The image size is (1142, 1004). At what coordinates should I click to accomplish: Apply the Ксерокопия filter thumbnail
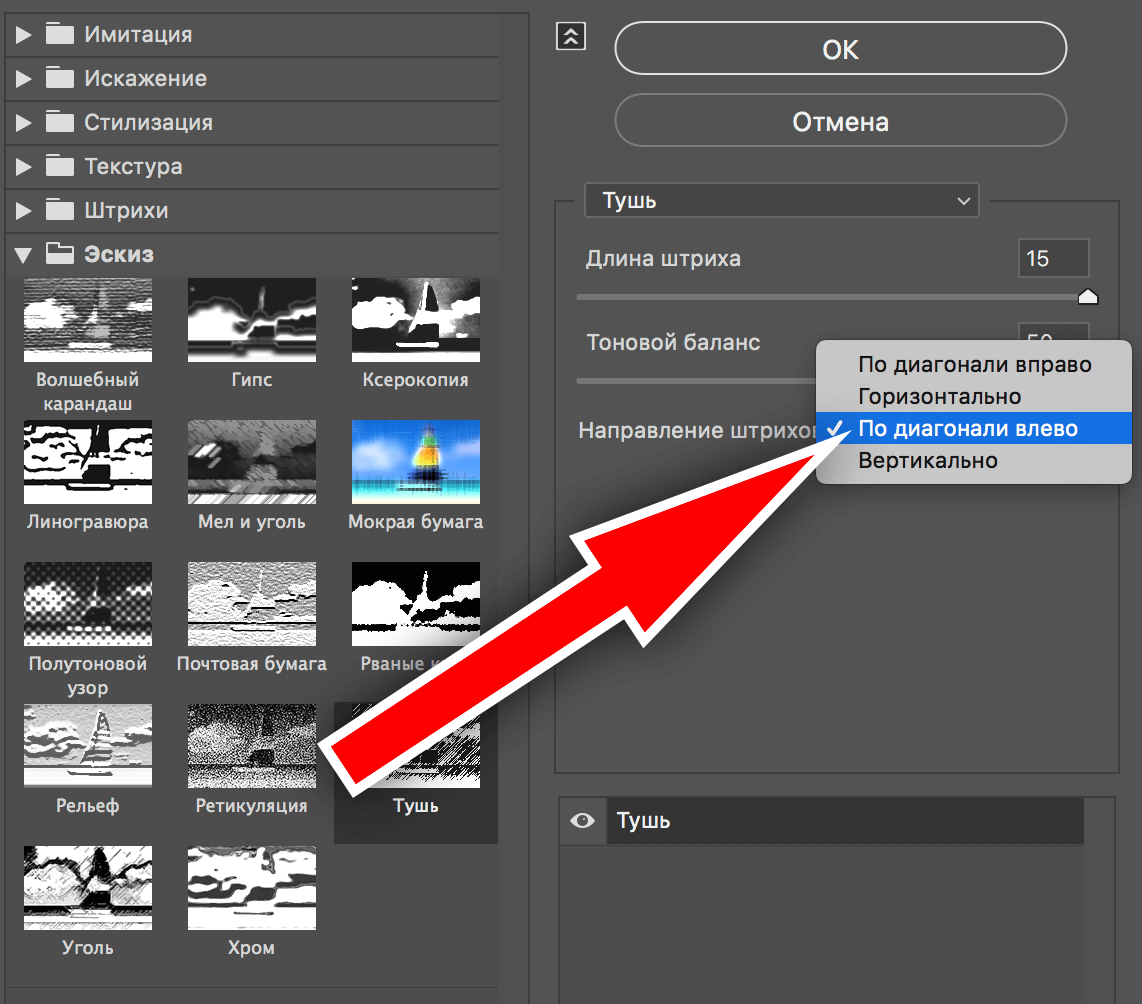tap(416, 320)
